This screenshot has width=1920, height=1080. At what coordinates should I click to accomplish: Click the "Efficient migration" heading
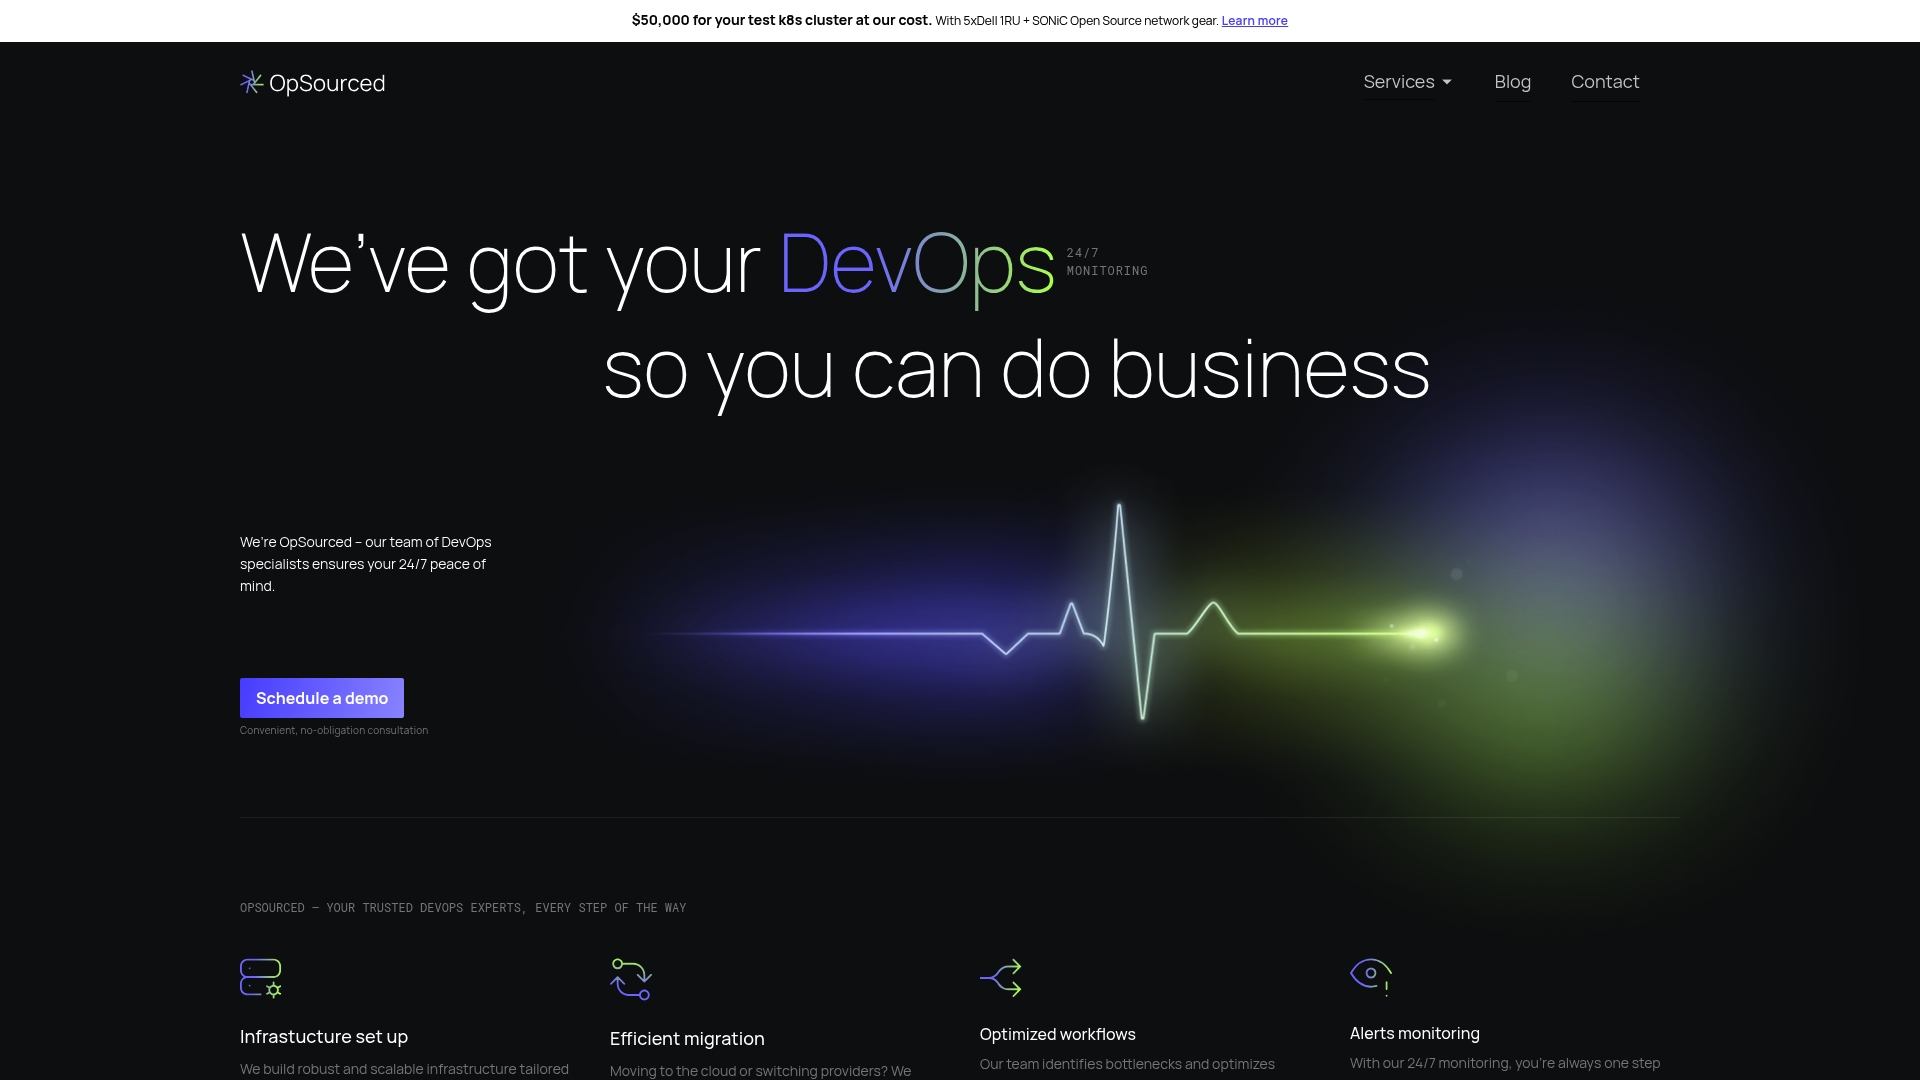pyautogui.click(x=687, y=1039)
